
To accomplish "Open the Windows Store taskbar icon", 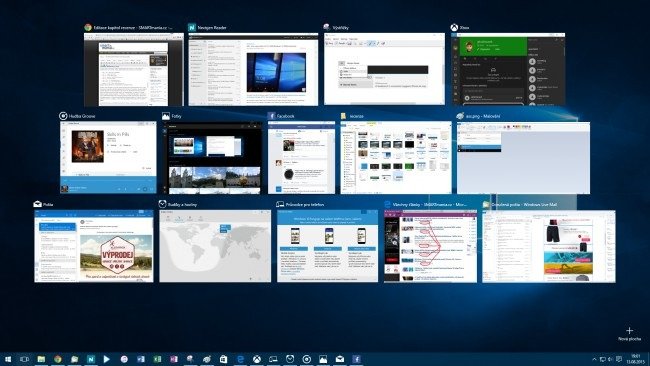I will point(223,359).
